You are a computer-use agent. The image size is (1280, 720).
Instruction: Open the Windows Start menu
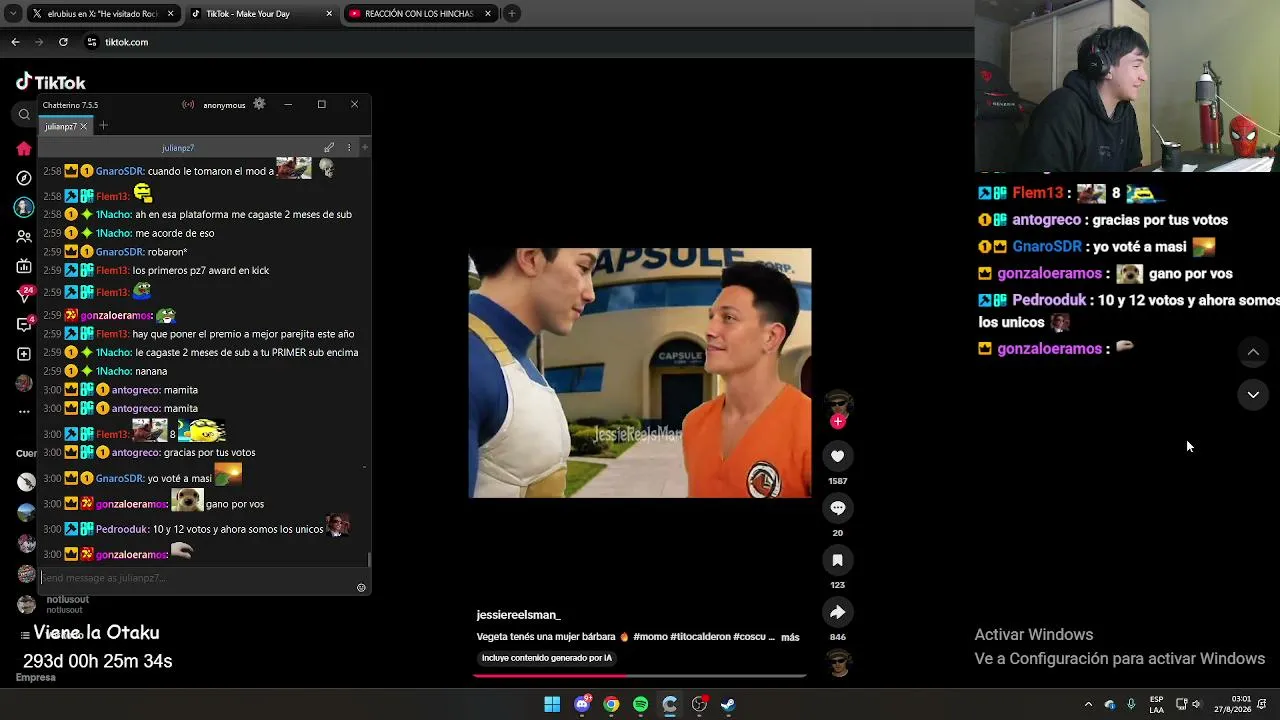point(552,704)
